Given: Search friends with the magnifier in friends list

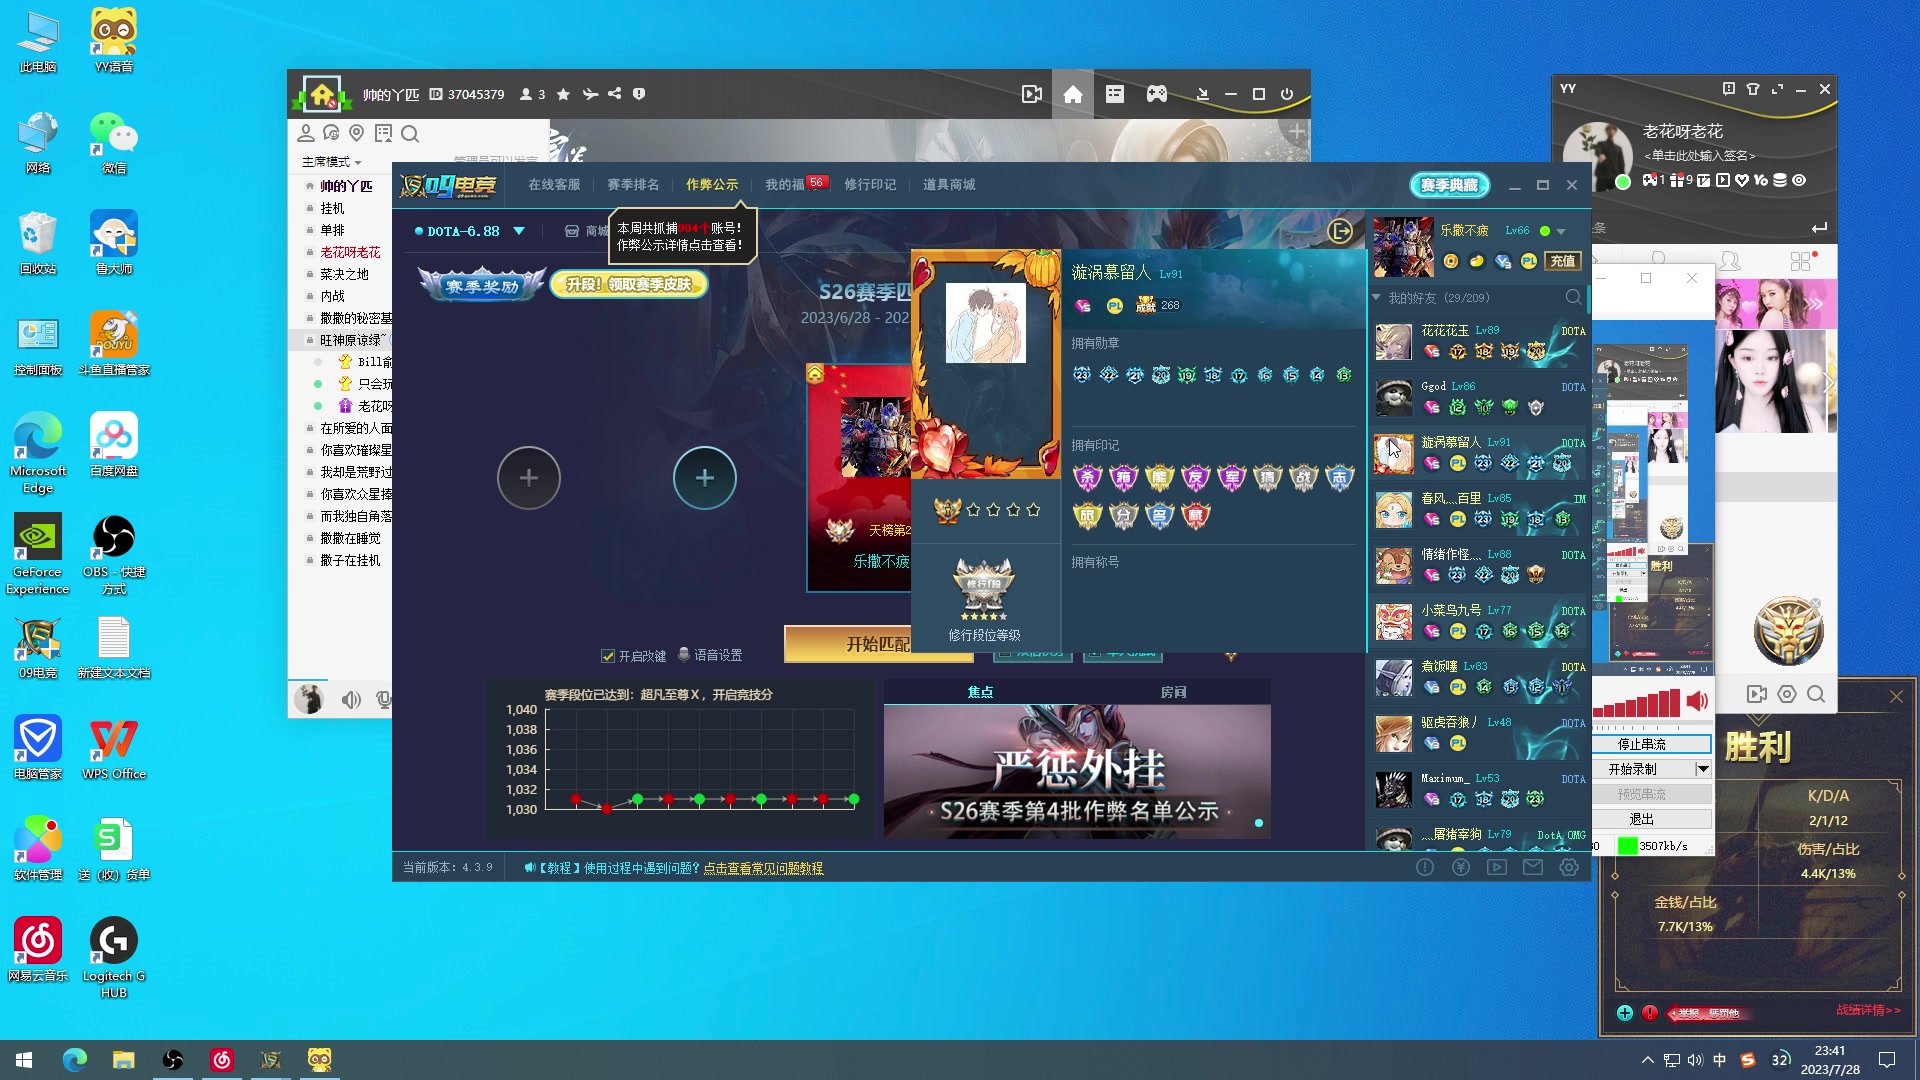Looking at the screenshot, I should point(1573,298).
